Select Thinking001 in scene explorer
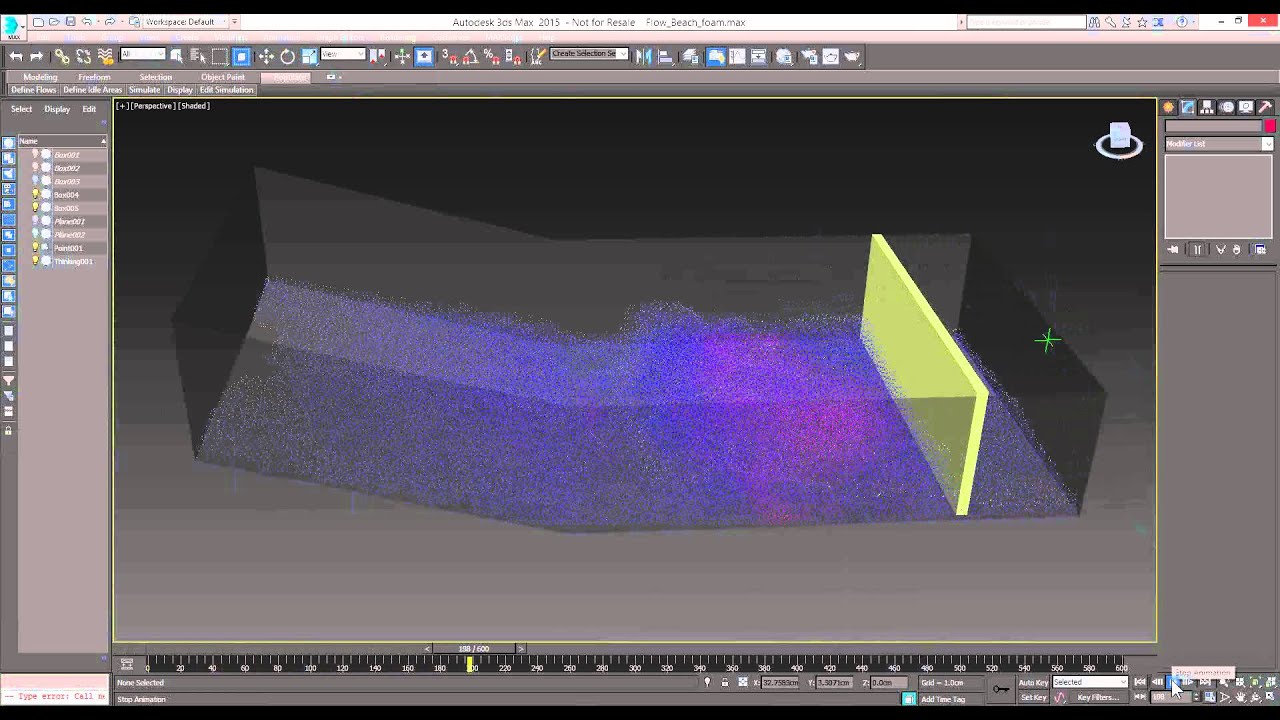 pyautogui.click(x=73, y=261)
